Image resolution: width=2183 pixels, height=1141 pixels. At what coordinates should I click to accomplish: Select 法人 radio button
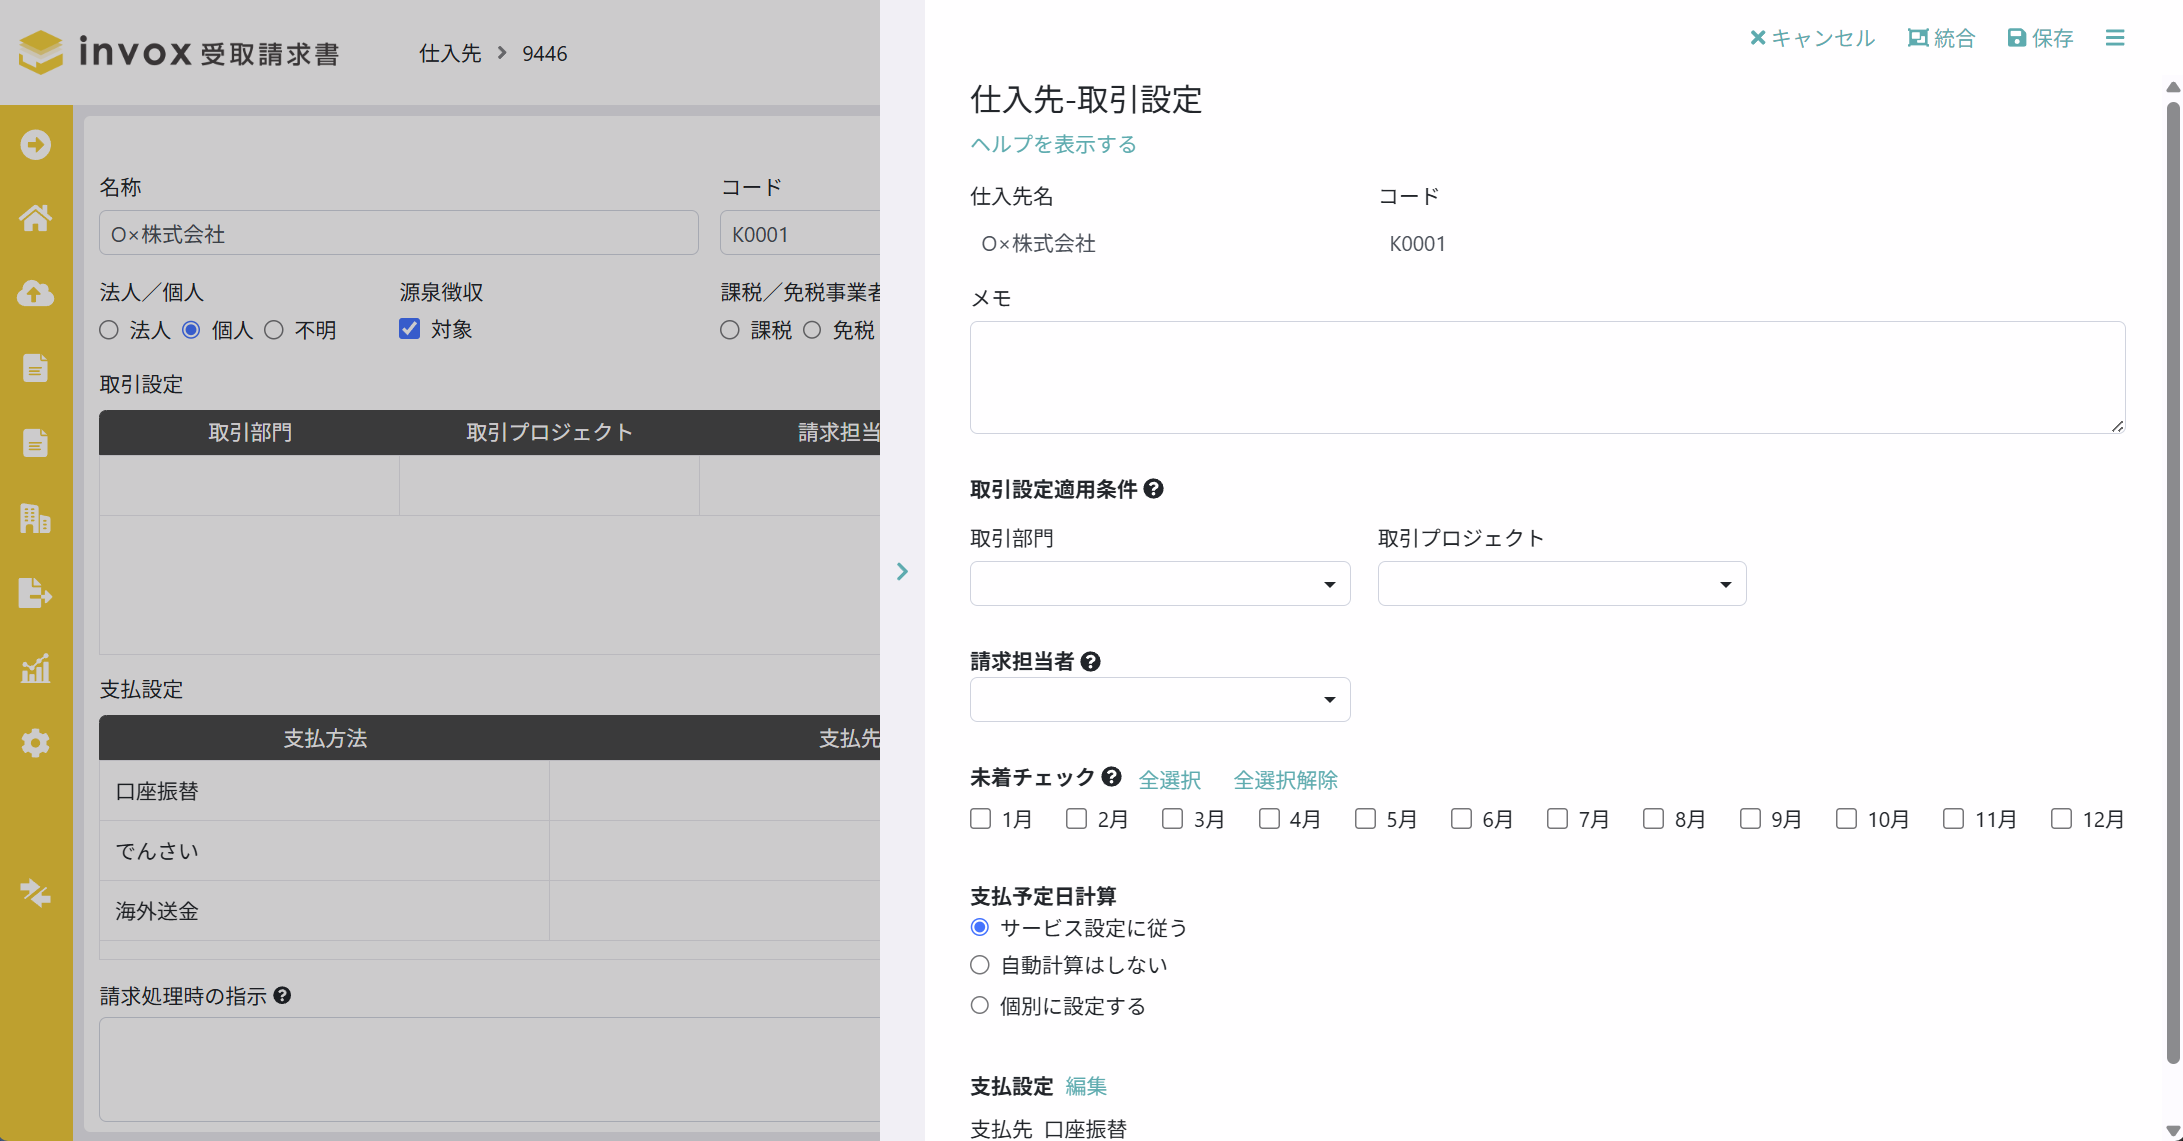(109, 330)
